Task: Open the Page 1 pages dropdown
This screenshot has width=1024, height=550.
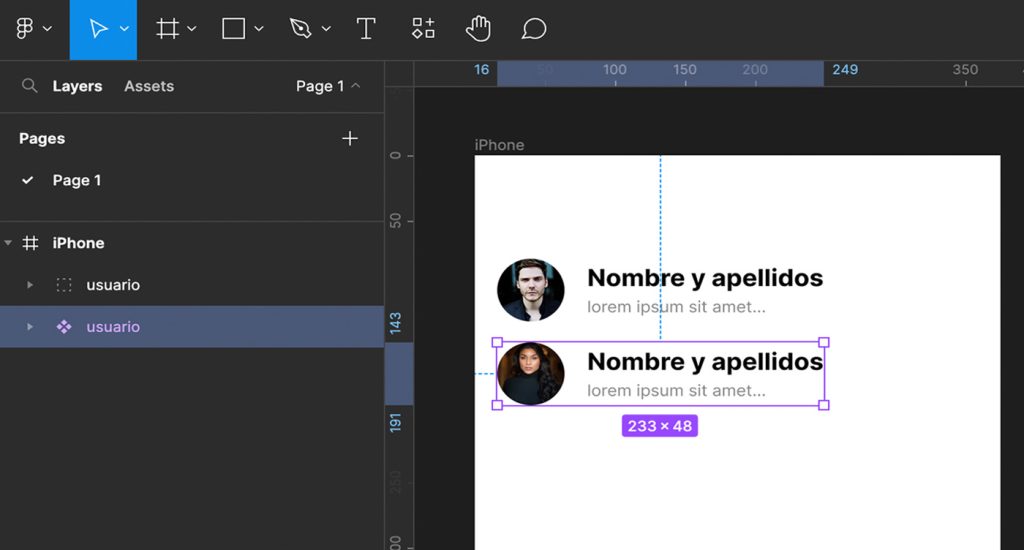Action: 328,86
